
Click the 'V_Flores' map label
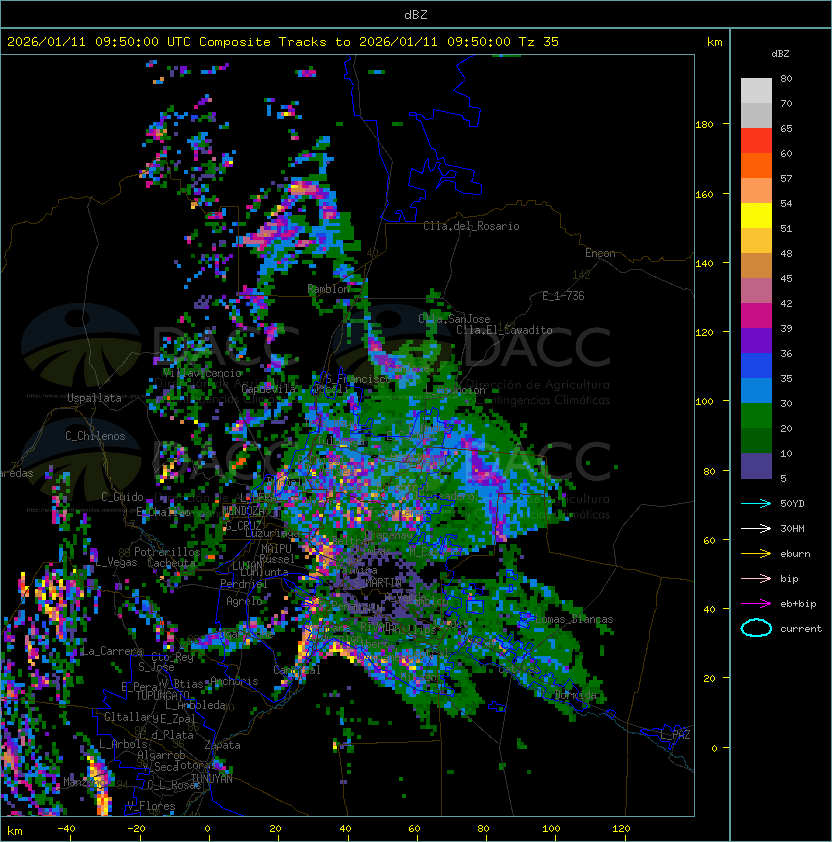click(151, 806)
